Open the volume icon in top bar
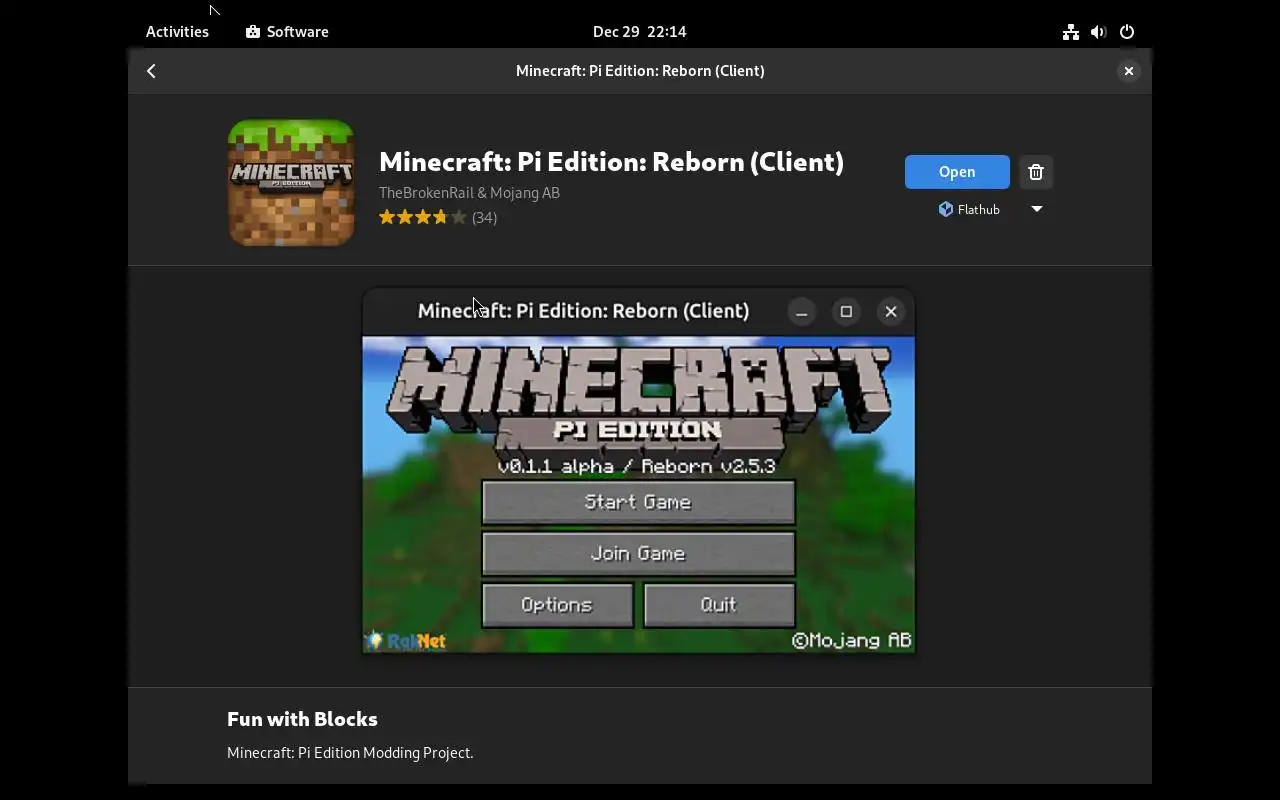The height and width of the screenshot is (800, 1280). (1099, 32)
